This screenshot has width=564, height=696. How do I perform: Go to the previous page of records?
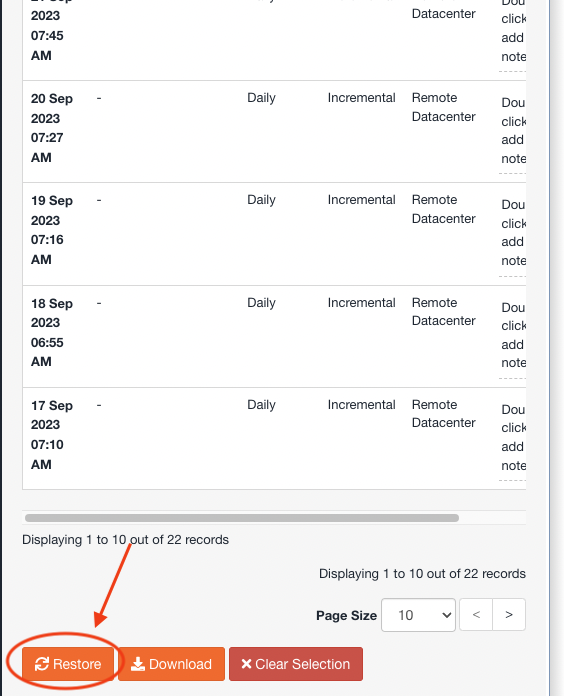pyautogui.click(x=476, y=615)
